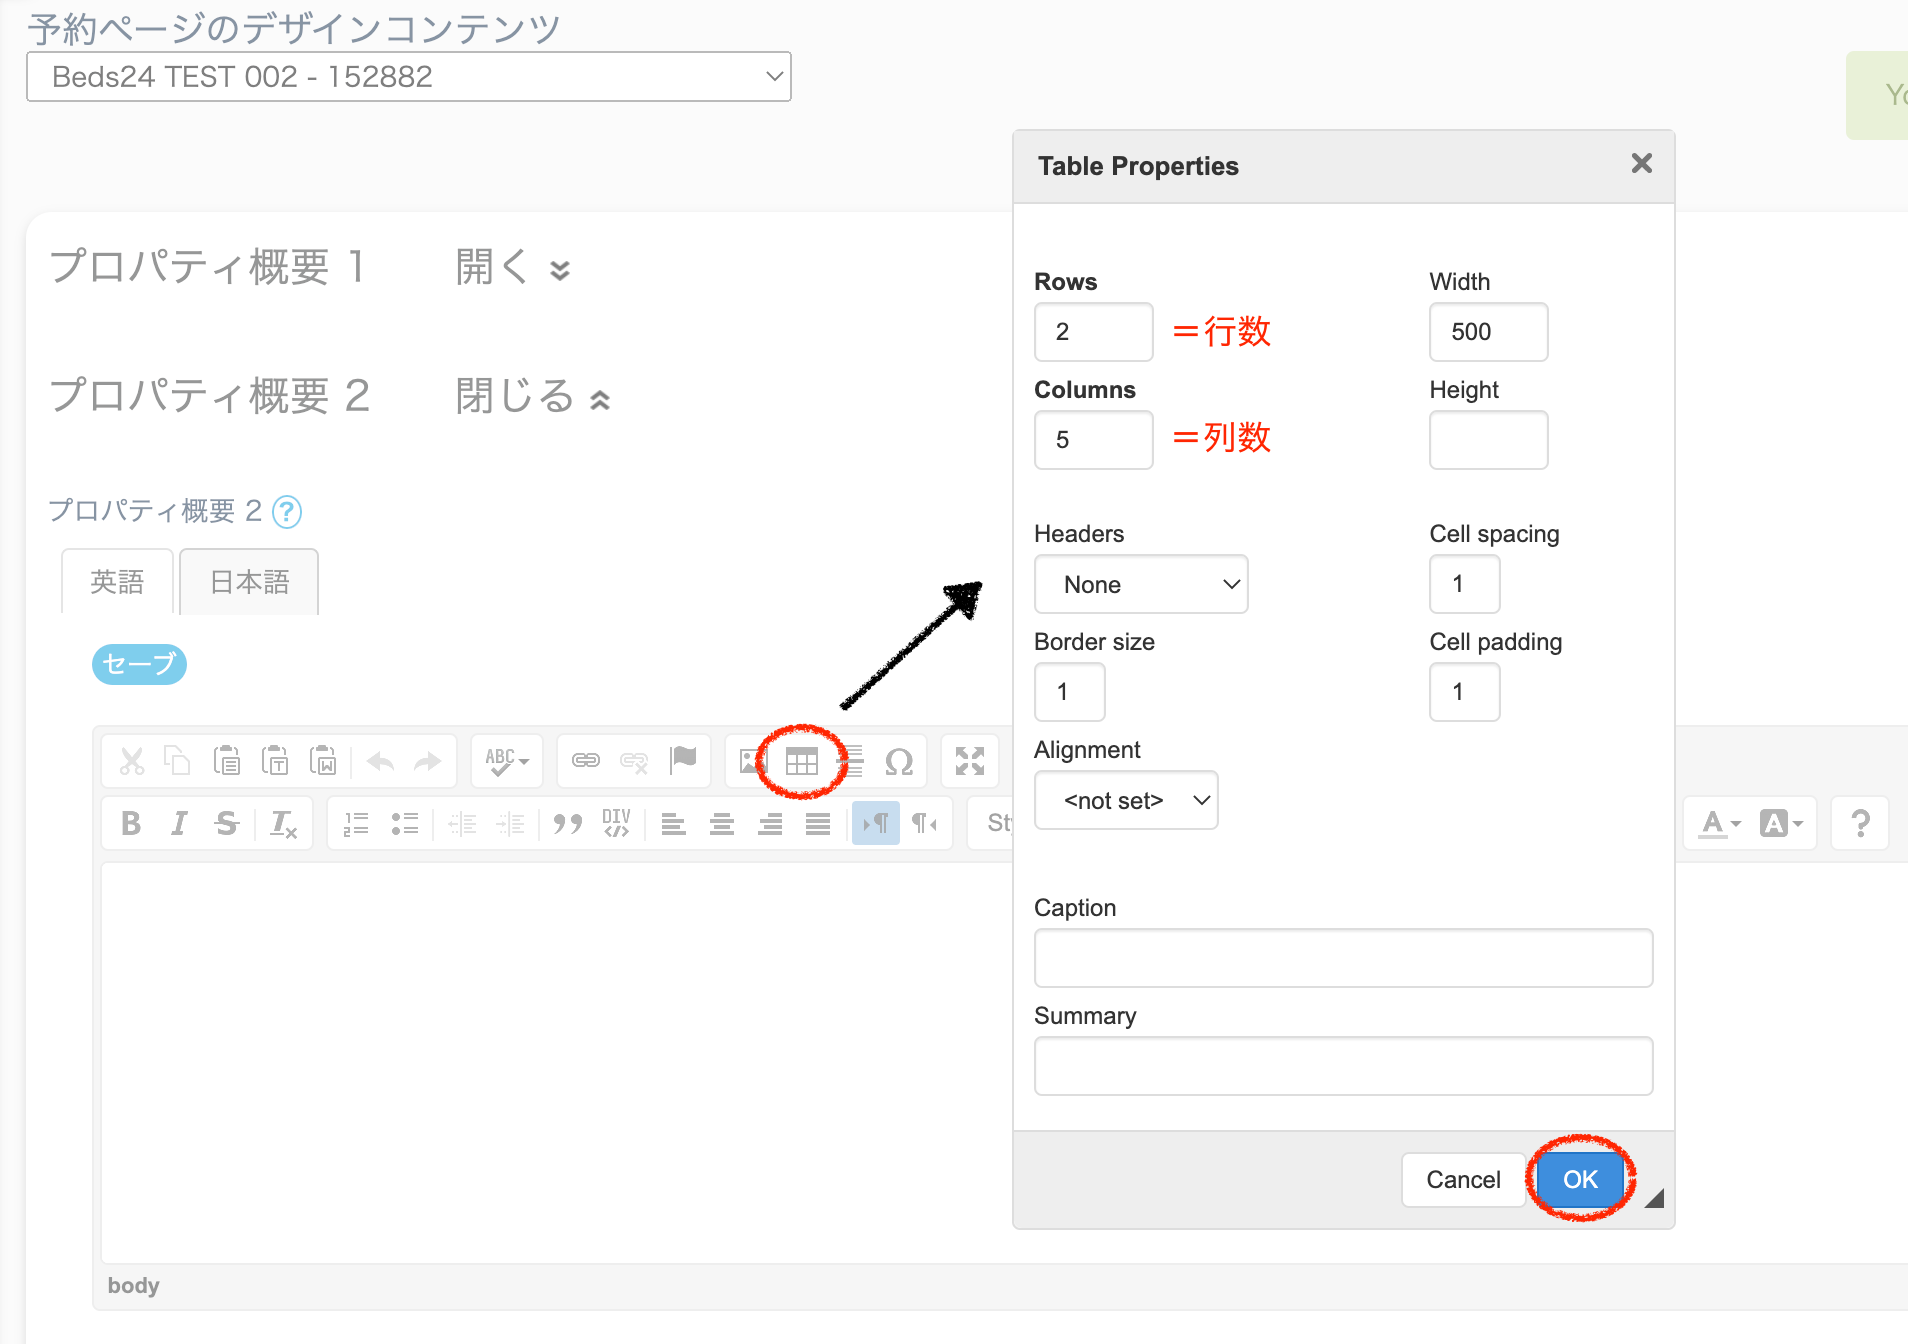The height and width of the screenshot is (1344, 1908).
Task: Open the text color picker
Action: pos(1719,824)
